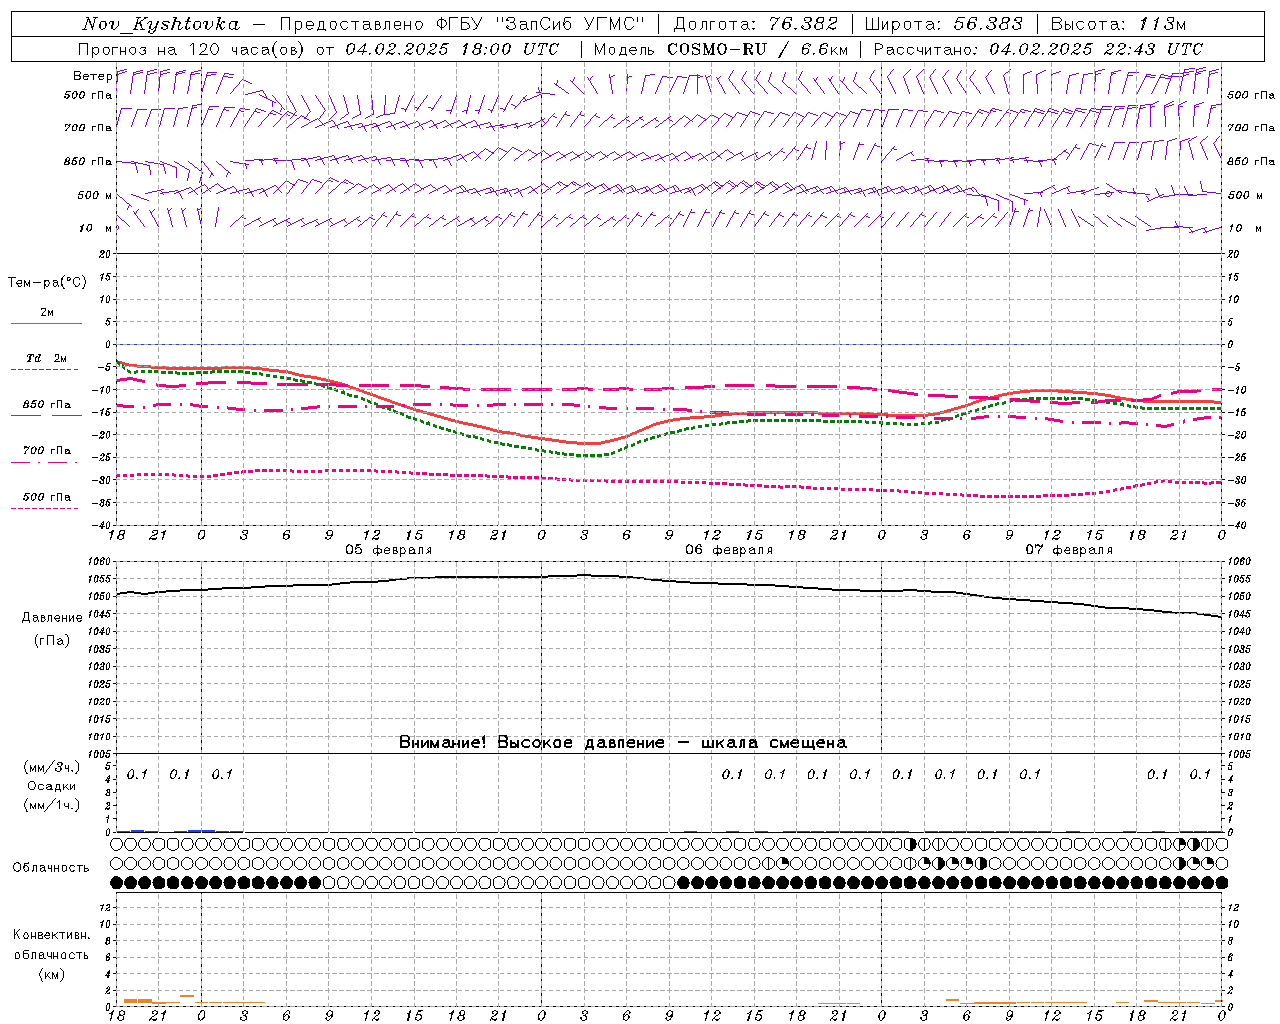This screenshot has height=1024, width=1280.
Task: Click the pink dotted line sample under 500 гПа legend
Action: click(x=46, y=508)
